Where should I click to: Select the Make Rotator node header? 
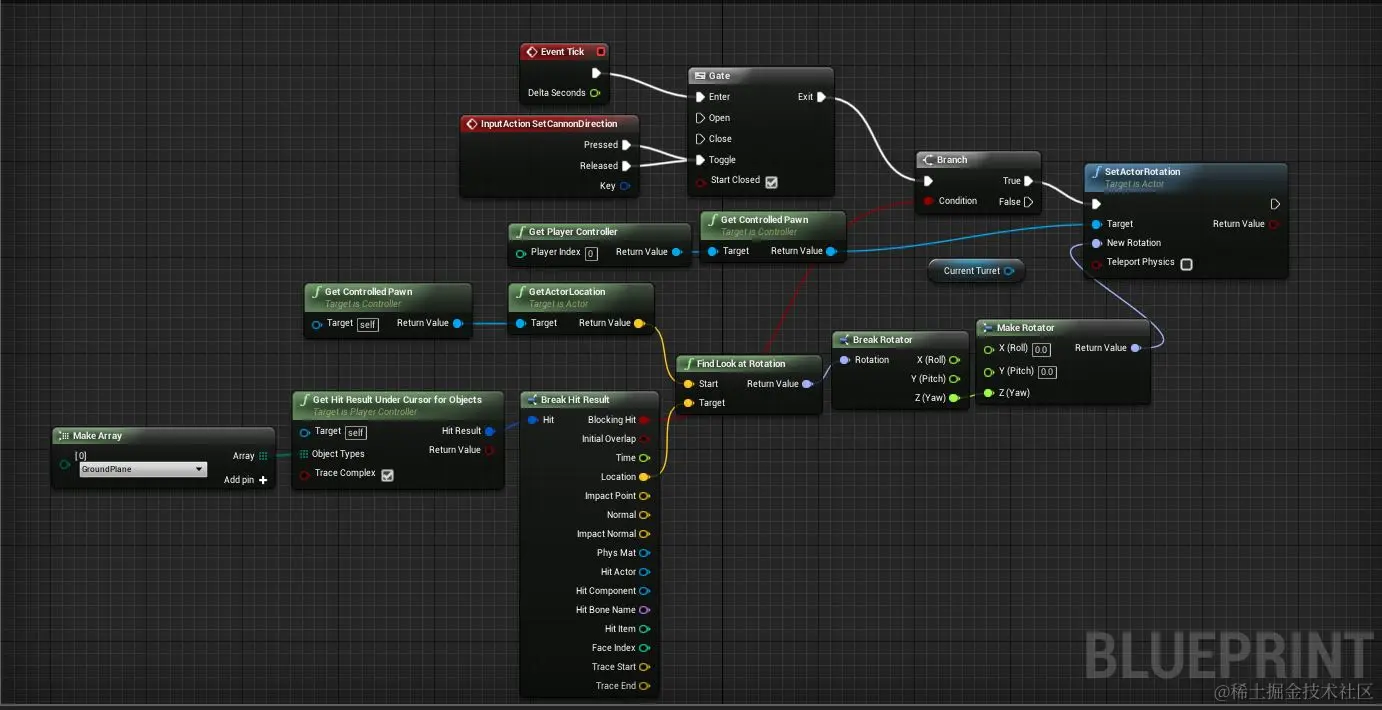1063,328
